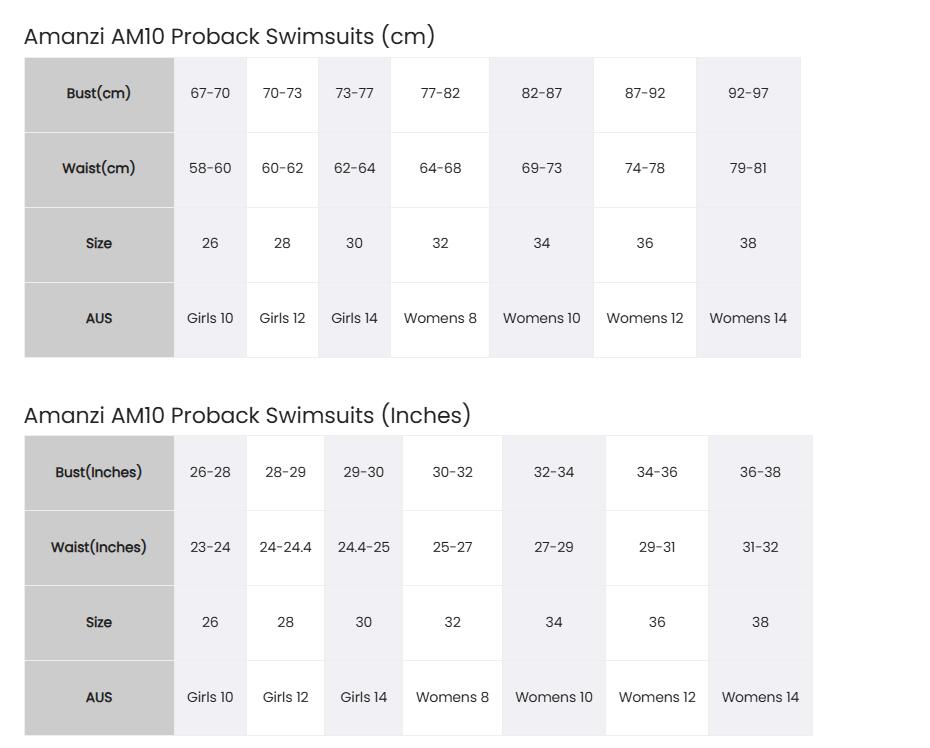Click the 92-97 bust cell
This screenshot has width=930, height=748.
pos(749,94)
